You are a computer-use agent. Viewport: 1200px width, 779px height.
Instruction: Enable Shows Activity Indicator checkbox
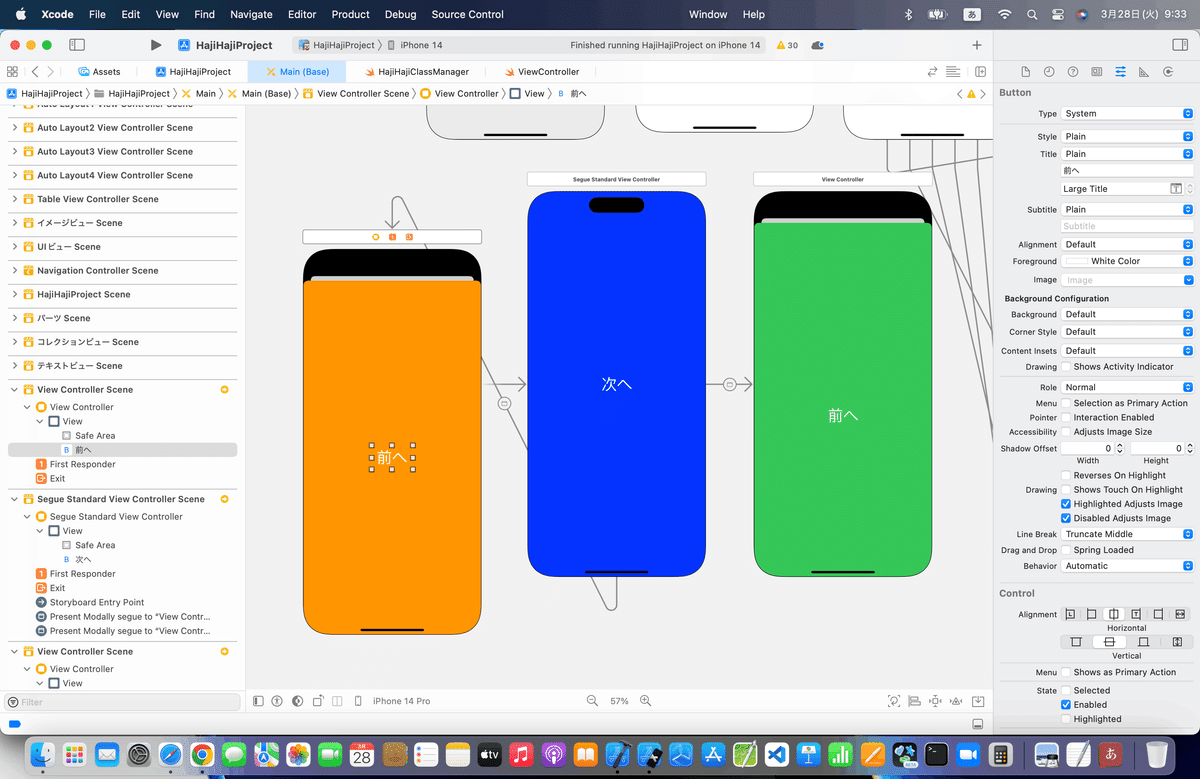pyautogui.click(x=1066, y=367)
